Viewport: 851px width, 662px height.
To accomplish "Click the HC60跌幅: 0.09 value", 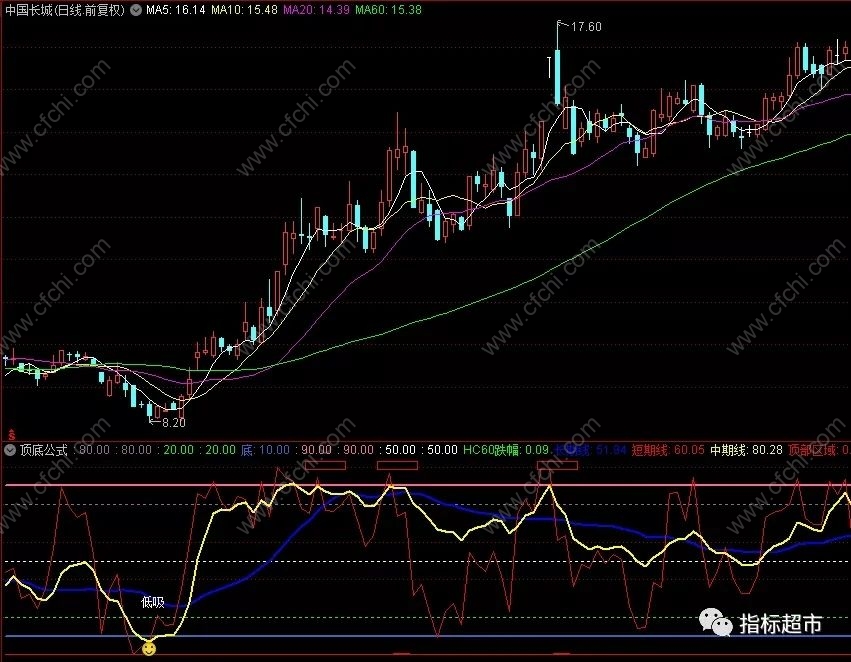I will (x=506, y=450).
